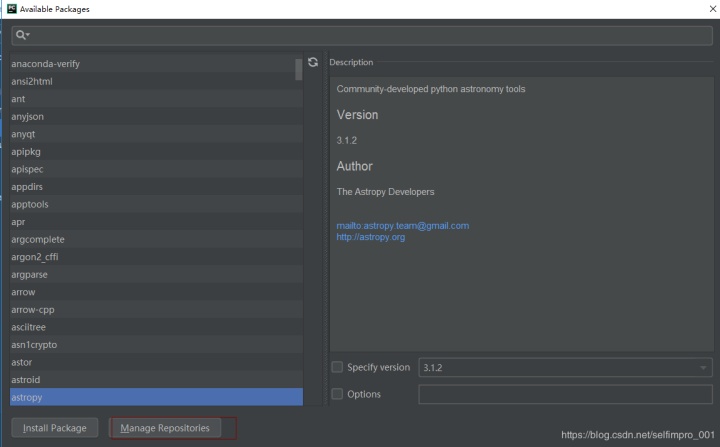Select the apispec package
The height and width of the screenshot is (447, 720).
[x=156, y=169]
